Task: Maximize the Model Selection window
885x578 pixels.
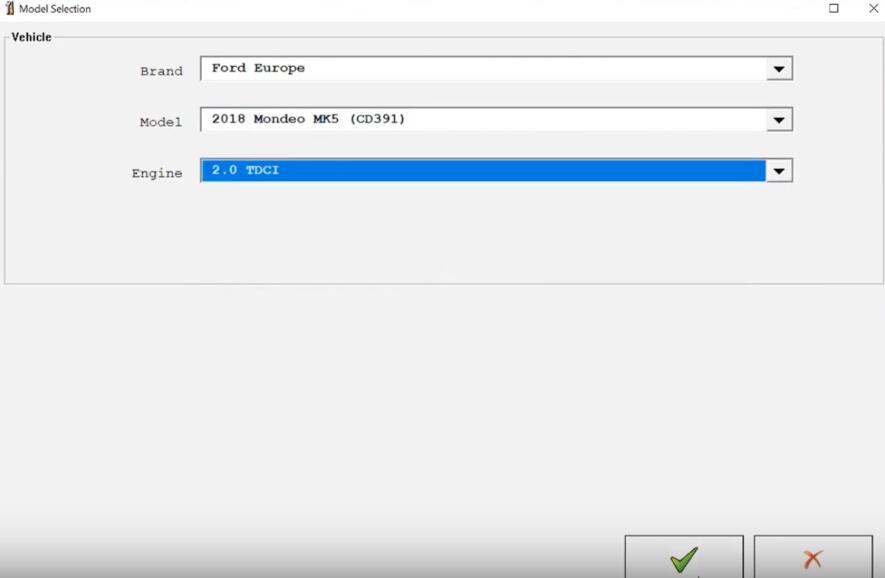Action: point(834,8)
